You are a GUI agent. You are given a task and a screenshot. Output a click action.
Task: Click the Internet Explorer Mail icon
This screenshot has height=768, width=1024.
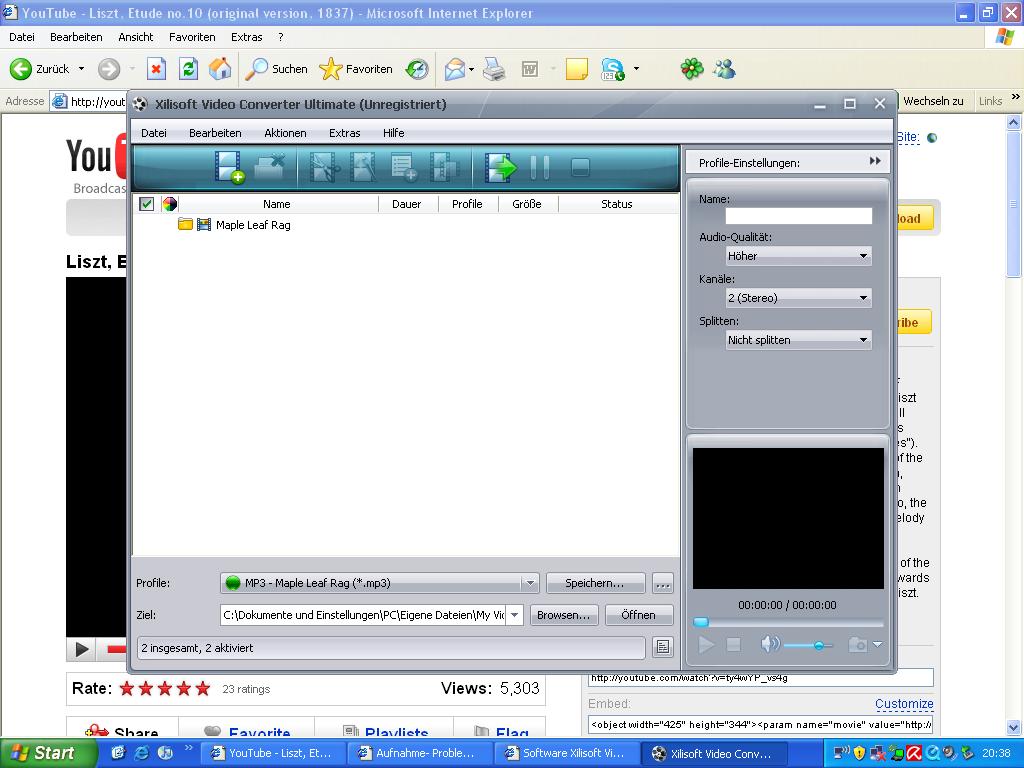coord(455,69)
